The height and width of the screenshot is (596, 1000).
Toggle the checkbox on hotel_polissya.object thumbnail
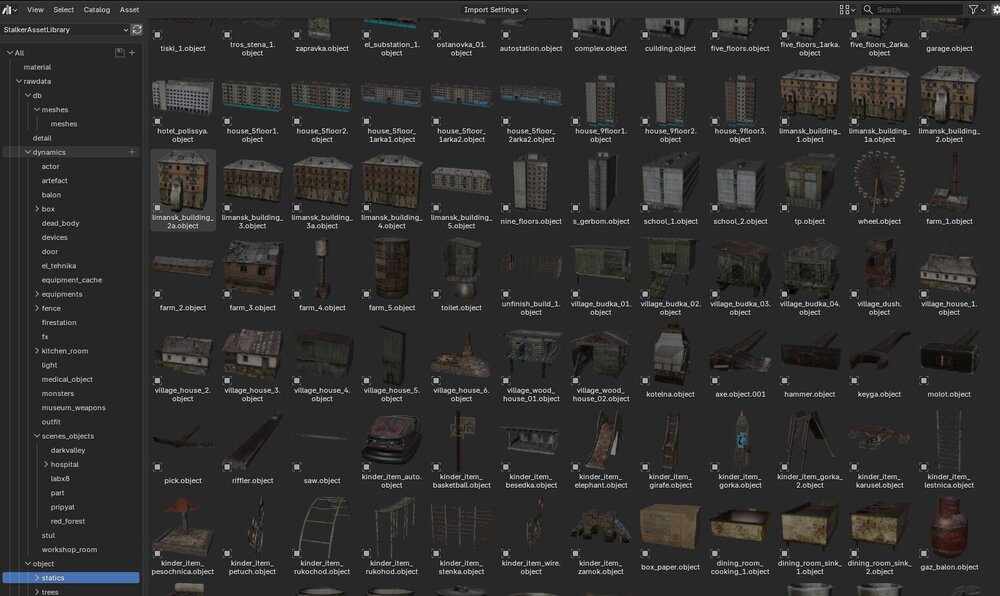coord(157,121)
